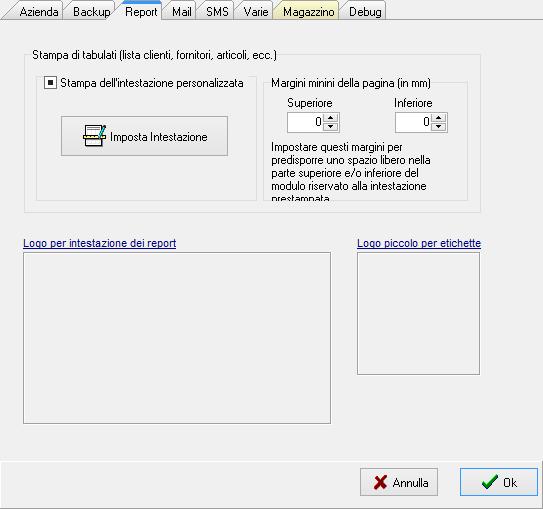Screen dimensions: 543x509
Task: Increase the Inferiore margin value
Action: [439, 118]
